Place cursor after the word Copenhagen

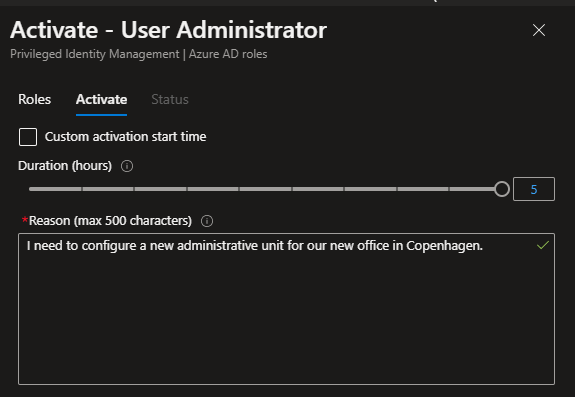coord(479,246)
